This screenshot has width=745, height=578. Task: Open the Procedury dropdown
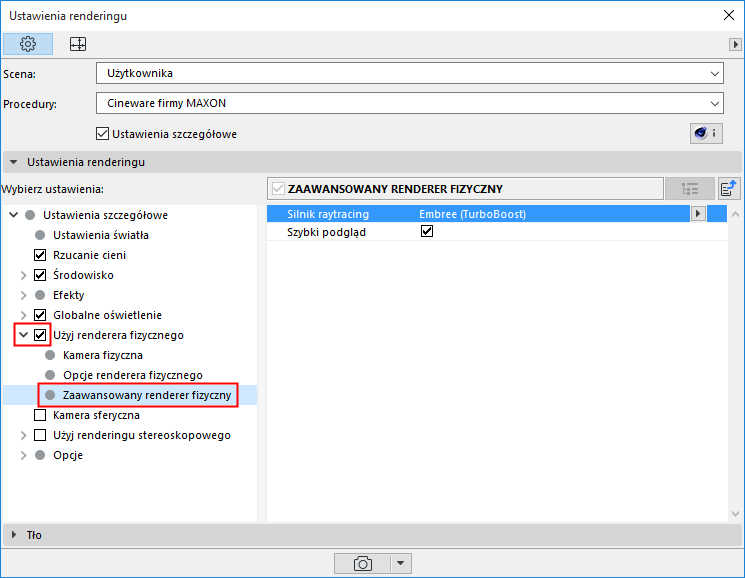click(410, 104)
